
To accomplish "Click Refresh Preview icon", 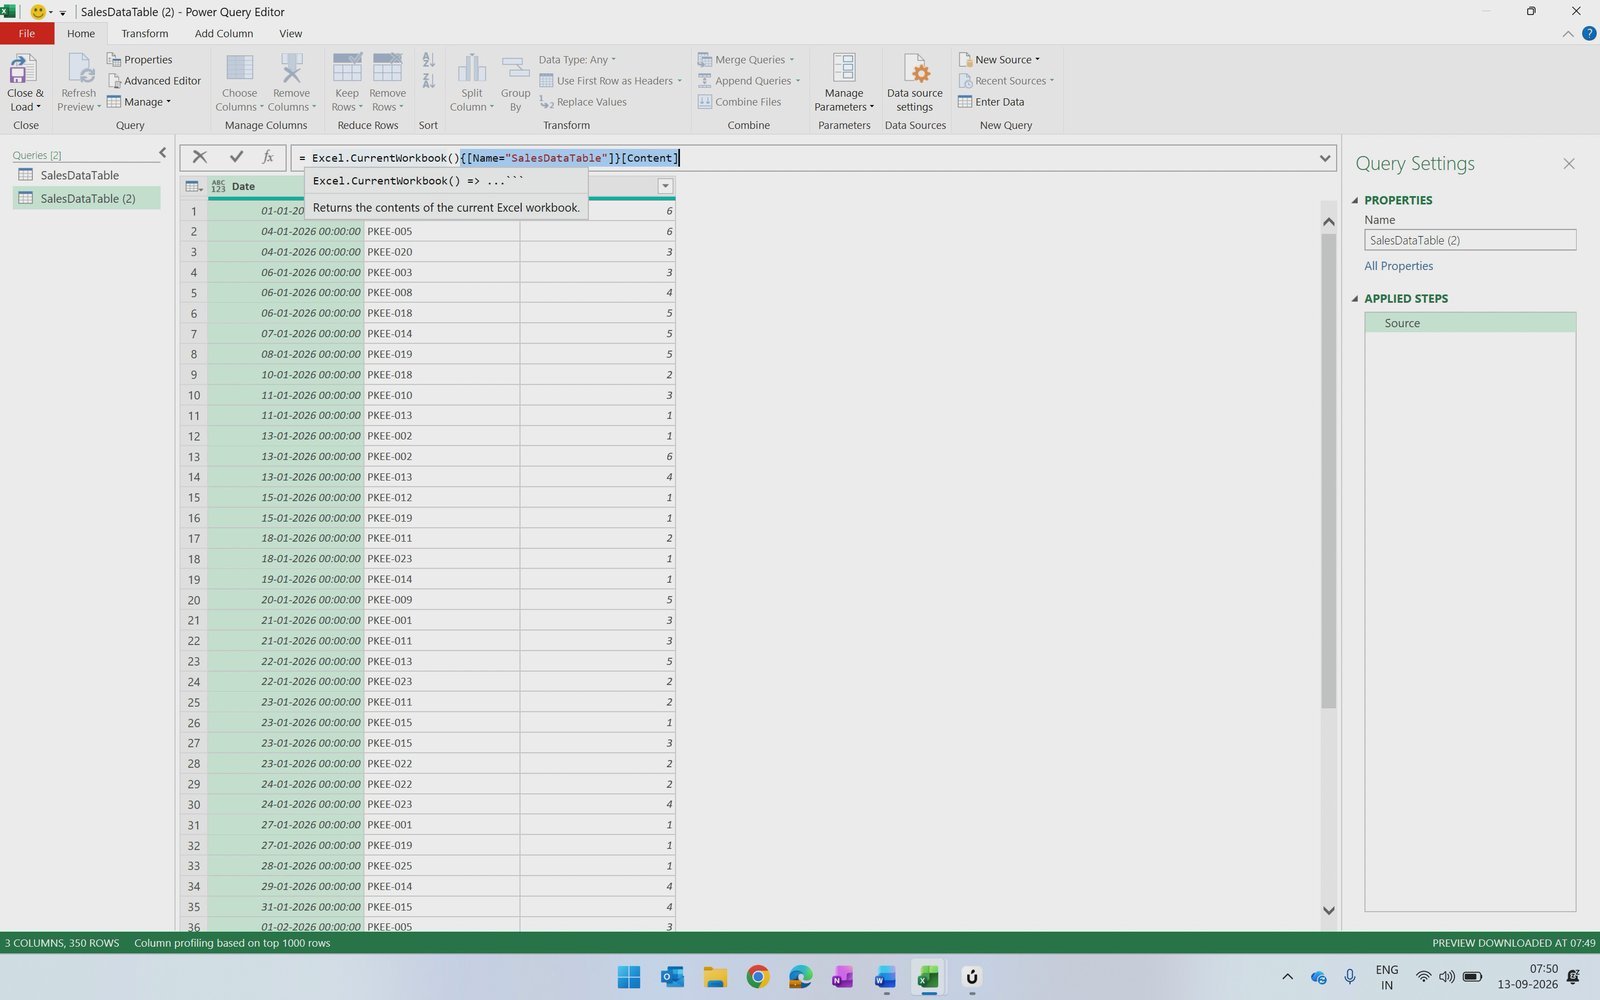I will pos(79,69).
